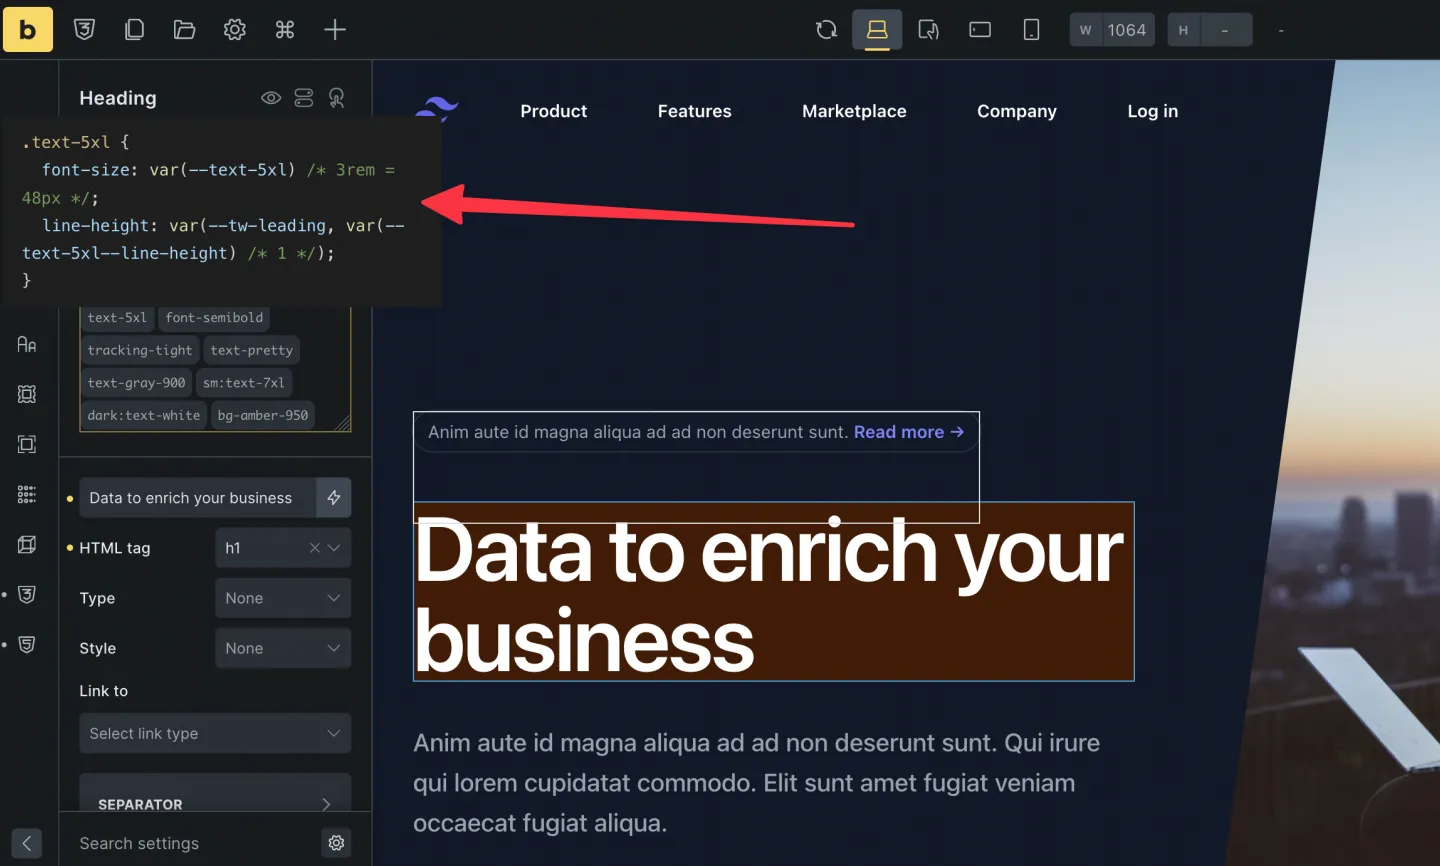Open the settings gear in the top toolbar
Viewport: 1440px width, 866px height.
[234, 29]
